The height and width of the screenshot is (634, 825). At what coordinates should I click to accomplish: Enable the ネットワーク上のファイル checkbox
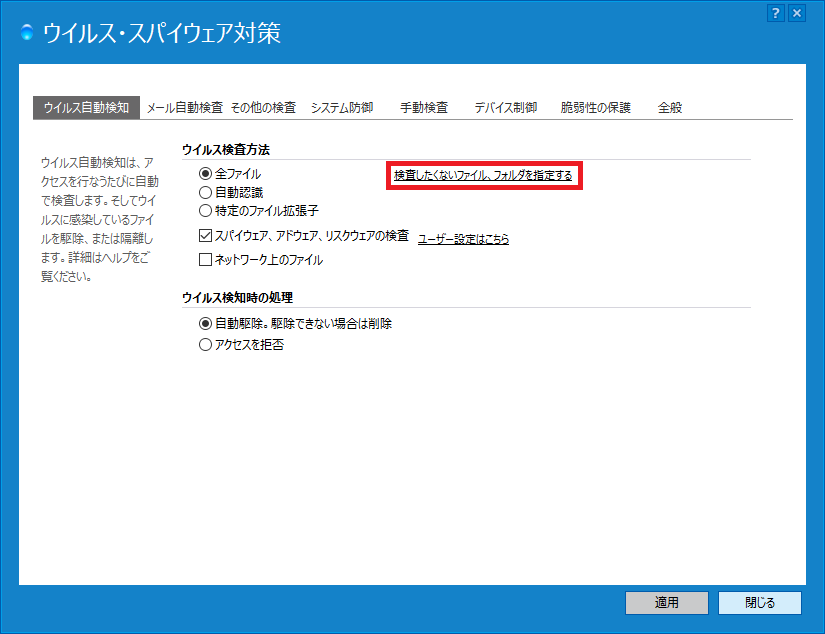[205, 260]
